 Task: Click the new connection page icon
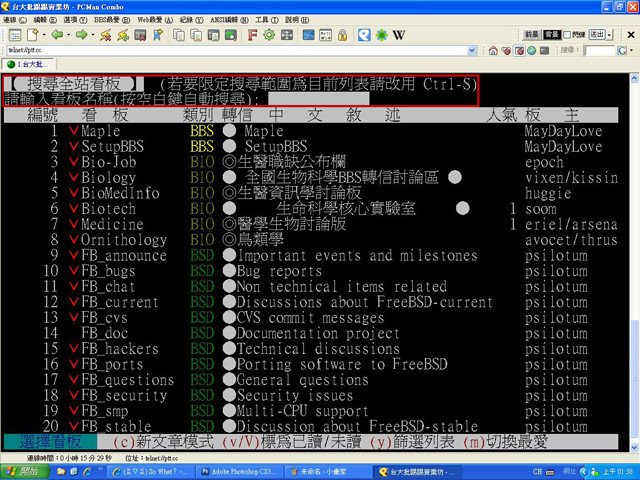33,36
